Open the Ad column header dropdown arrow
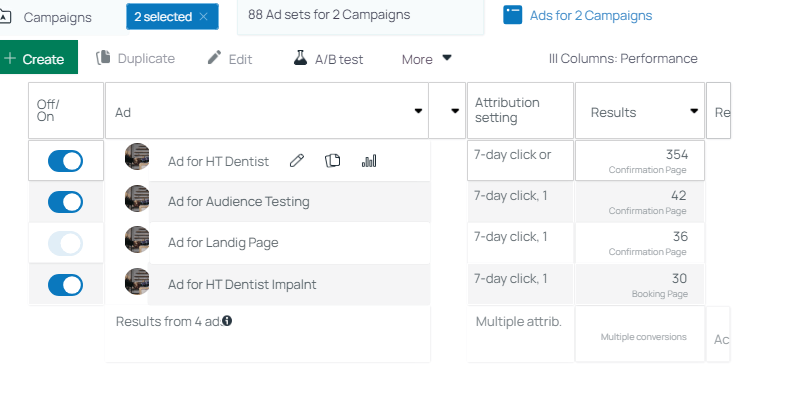The height and width of the screenshot is (416, 786). click(x=418, y=111)
